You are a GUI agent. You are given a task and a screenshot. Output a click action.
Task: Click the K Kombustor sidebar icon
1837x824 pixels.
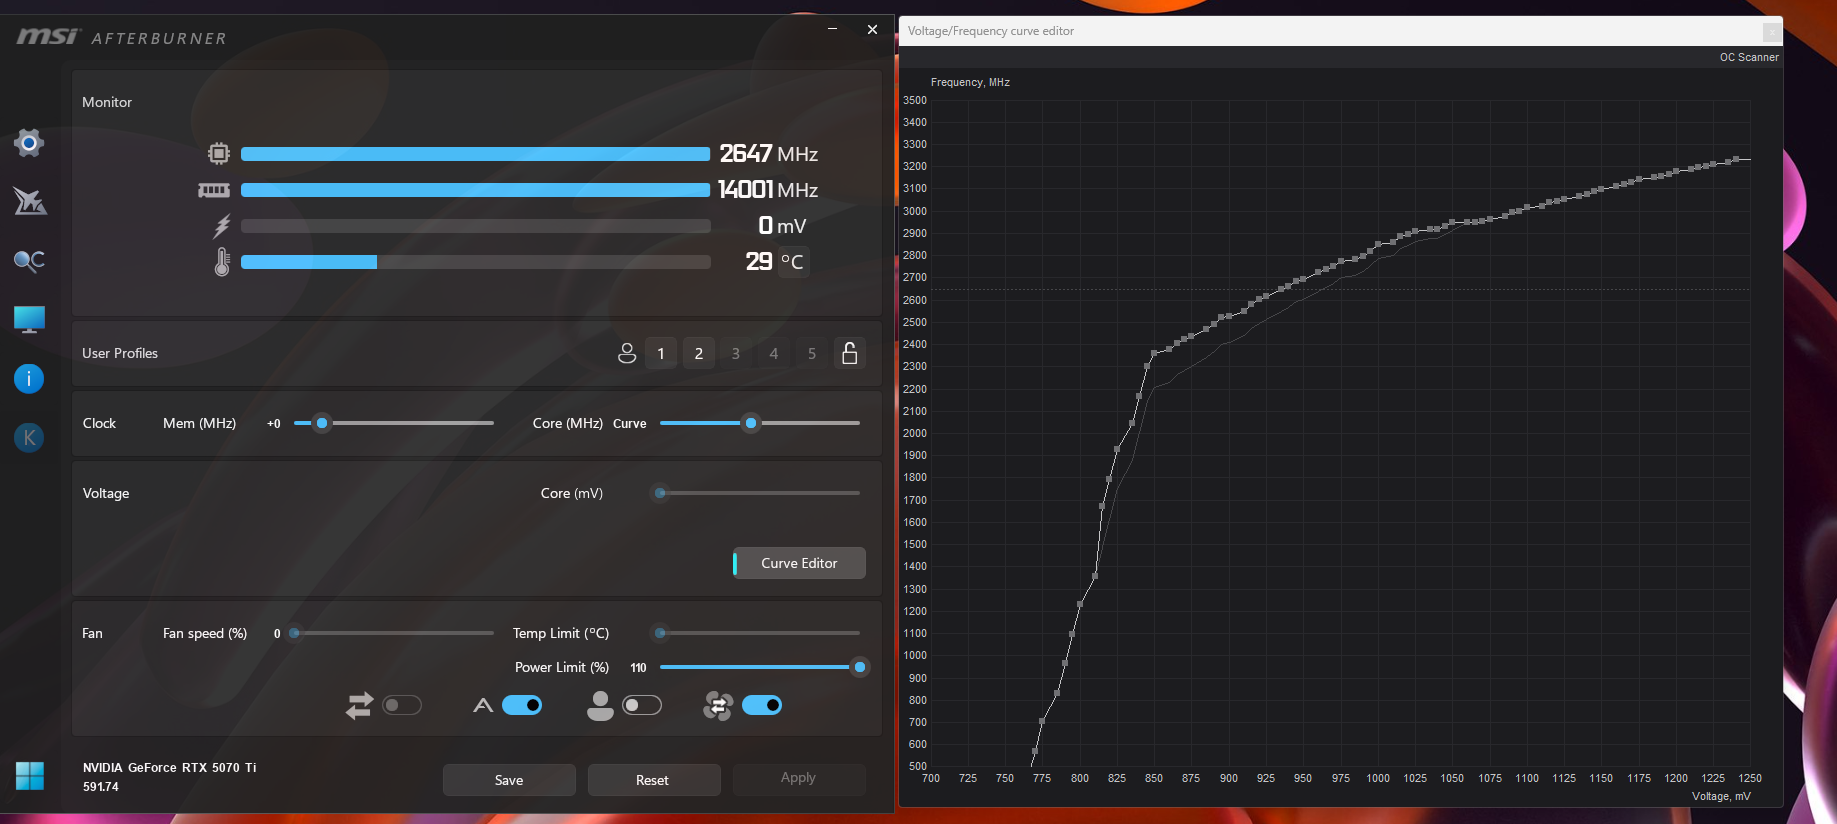tap(29, 437)
